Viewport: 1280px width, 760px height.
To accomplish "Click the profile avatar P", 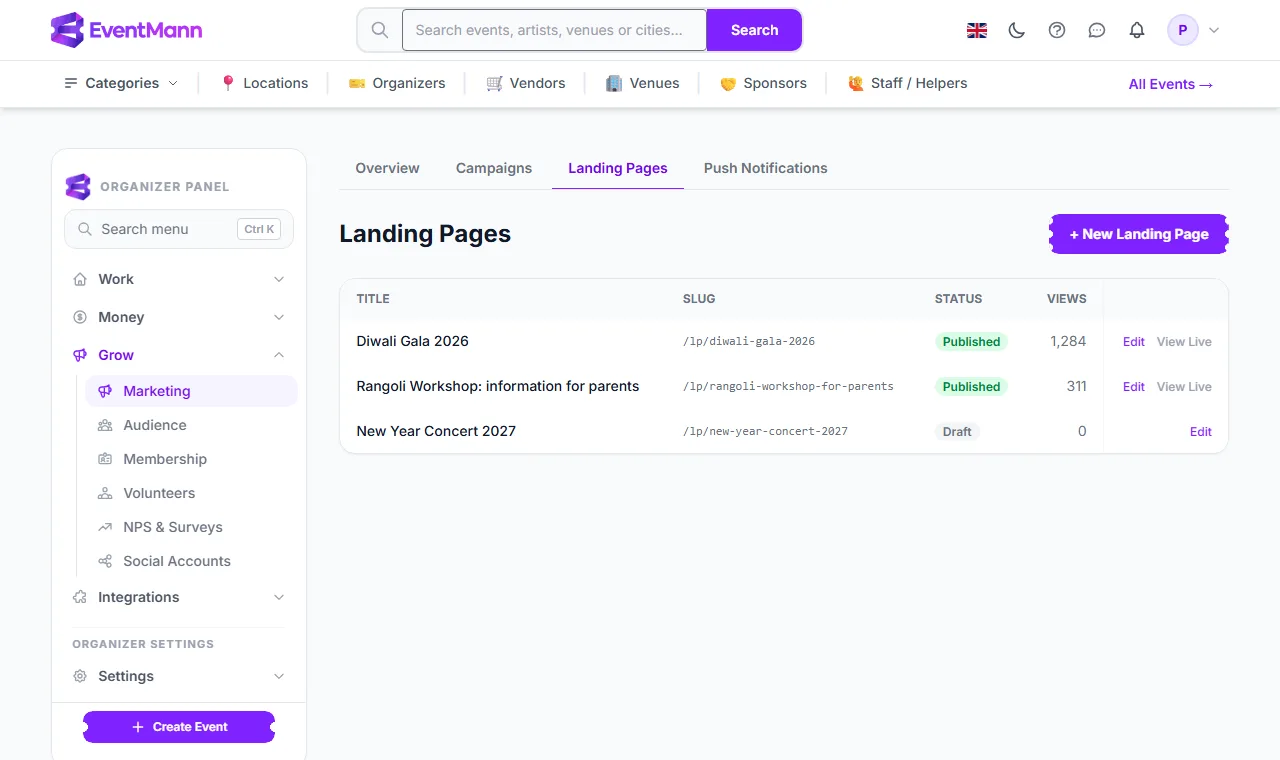I will (x=1183, y=30).
